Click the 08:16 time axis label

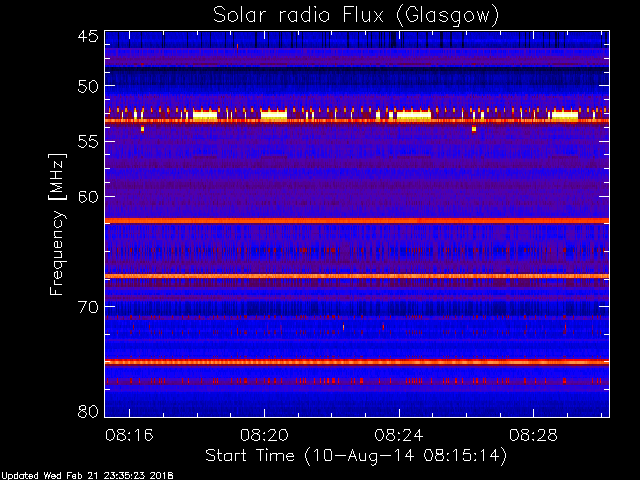pyautogui.click(x=129, y=435)
